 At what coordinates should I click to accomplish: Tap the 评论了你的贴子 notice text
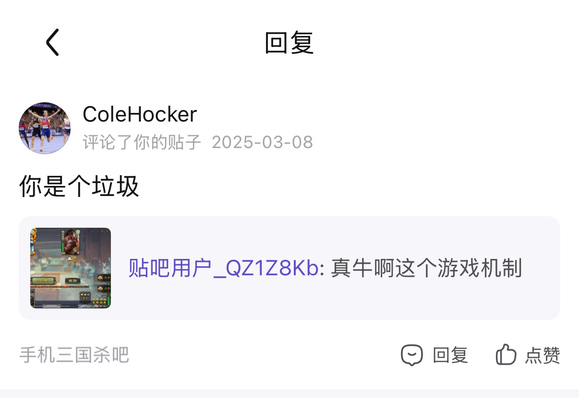click(142, 142)
